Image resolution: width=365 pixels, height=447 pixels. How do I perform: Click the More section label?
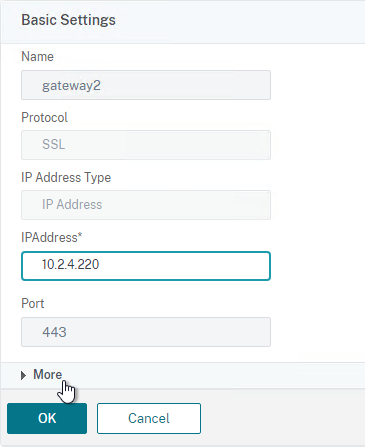[x=48, y=375]
